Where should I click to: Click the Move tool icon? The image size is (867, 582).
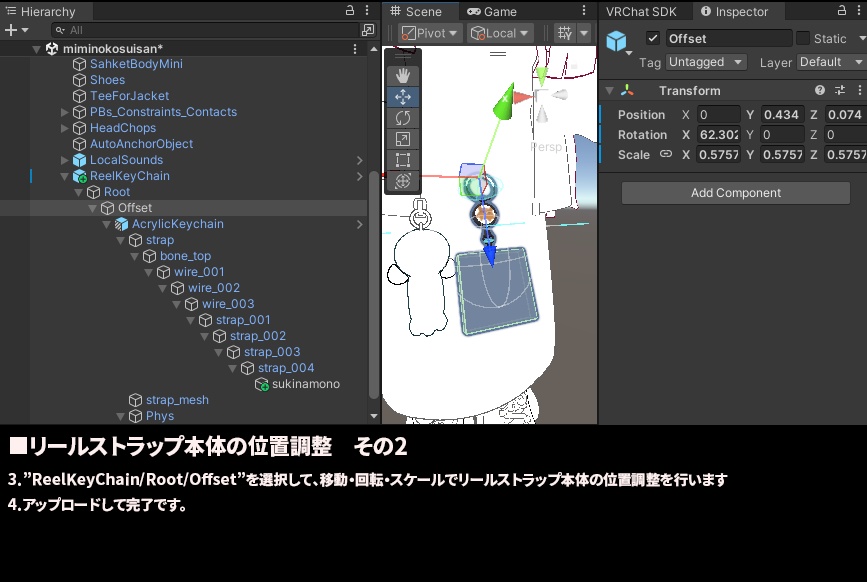point(402,96)
